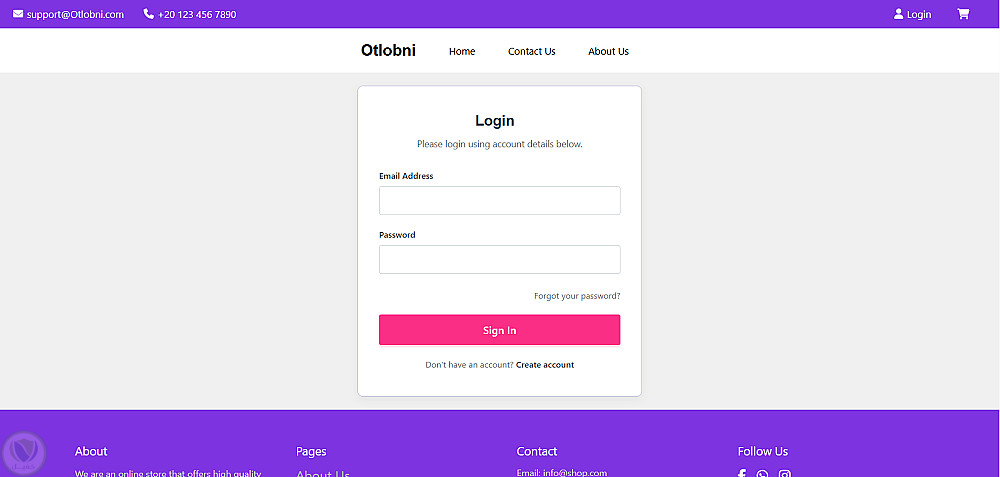Image resolution: width=1000 pixels, height=477 pixels.
Task: Navigate to About Us in navbar
Action: [x=608, y=51]
